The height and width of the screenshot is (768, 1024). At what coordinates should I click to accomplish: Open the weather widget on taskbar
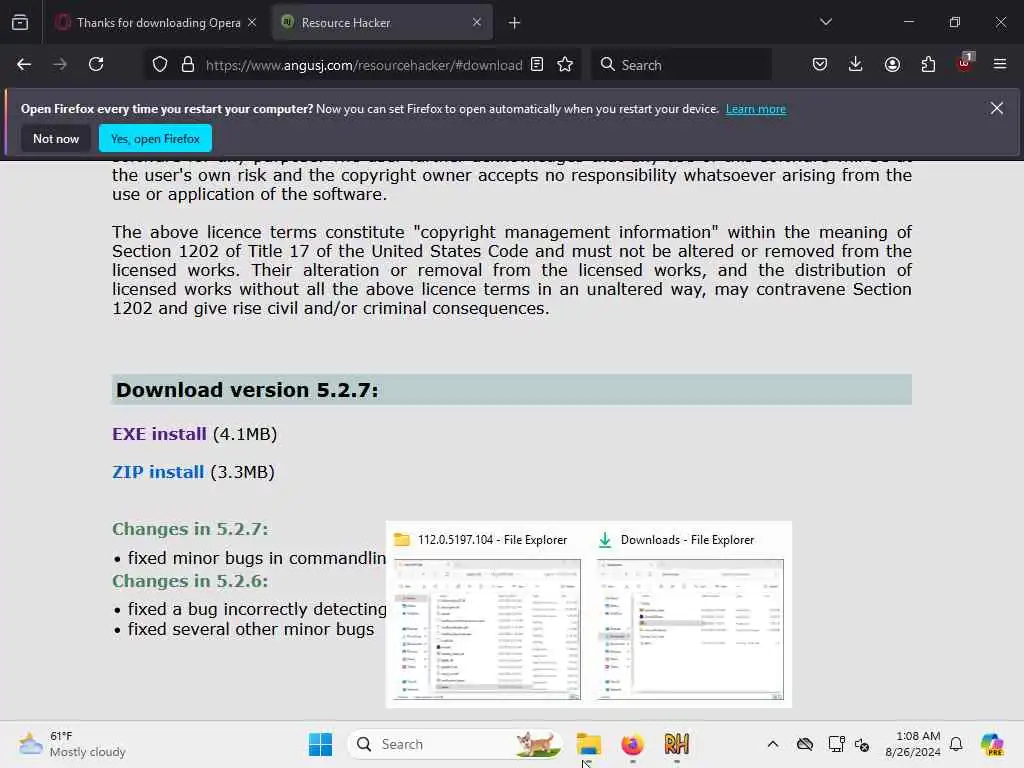[x=73, y=744]
